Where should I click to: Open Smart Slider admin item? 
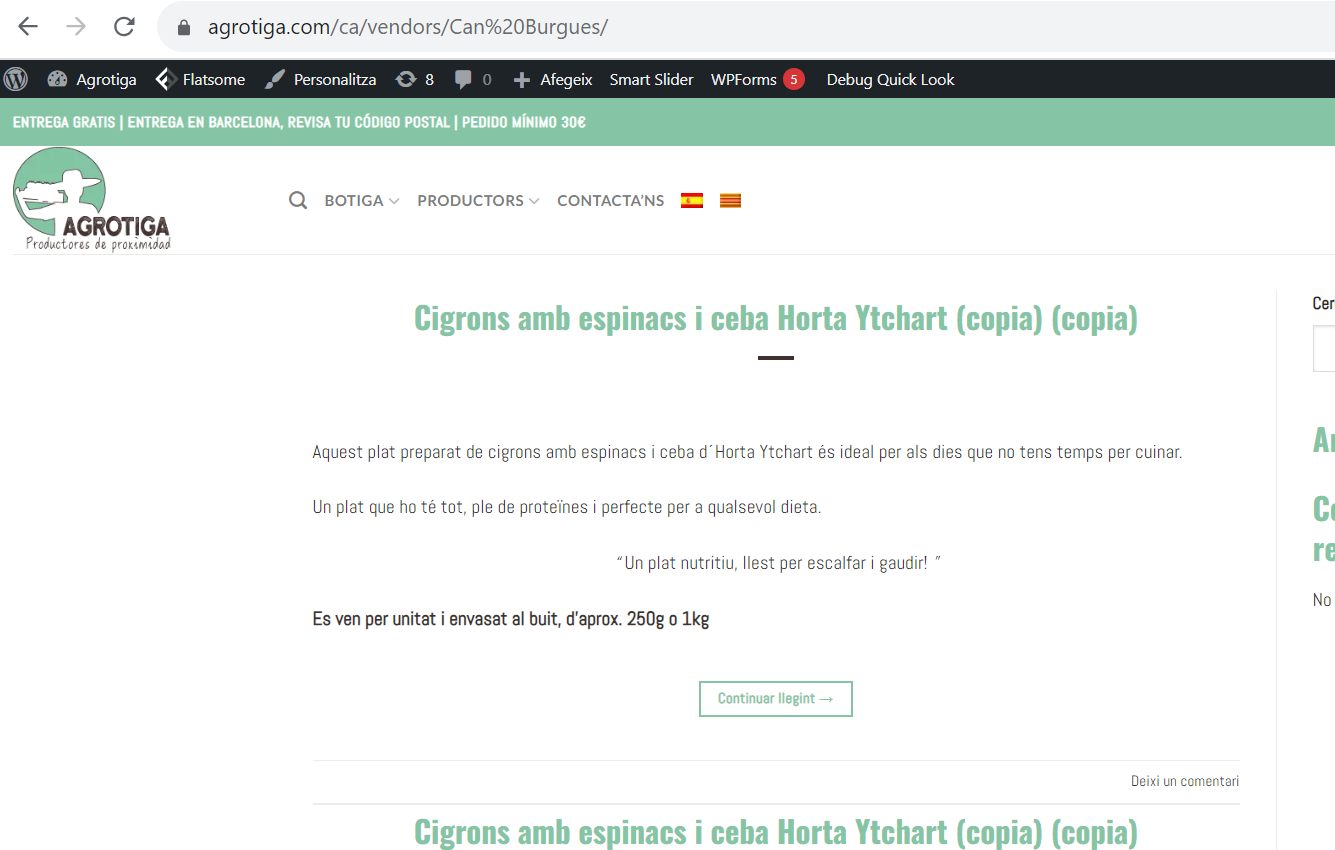point(651,79)
